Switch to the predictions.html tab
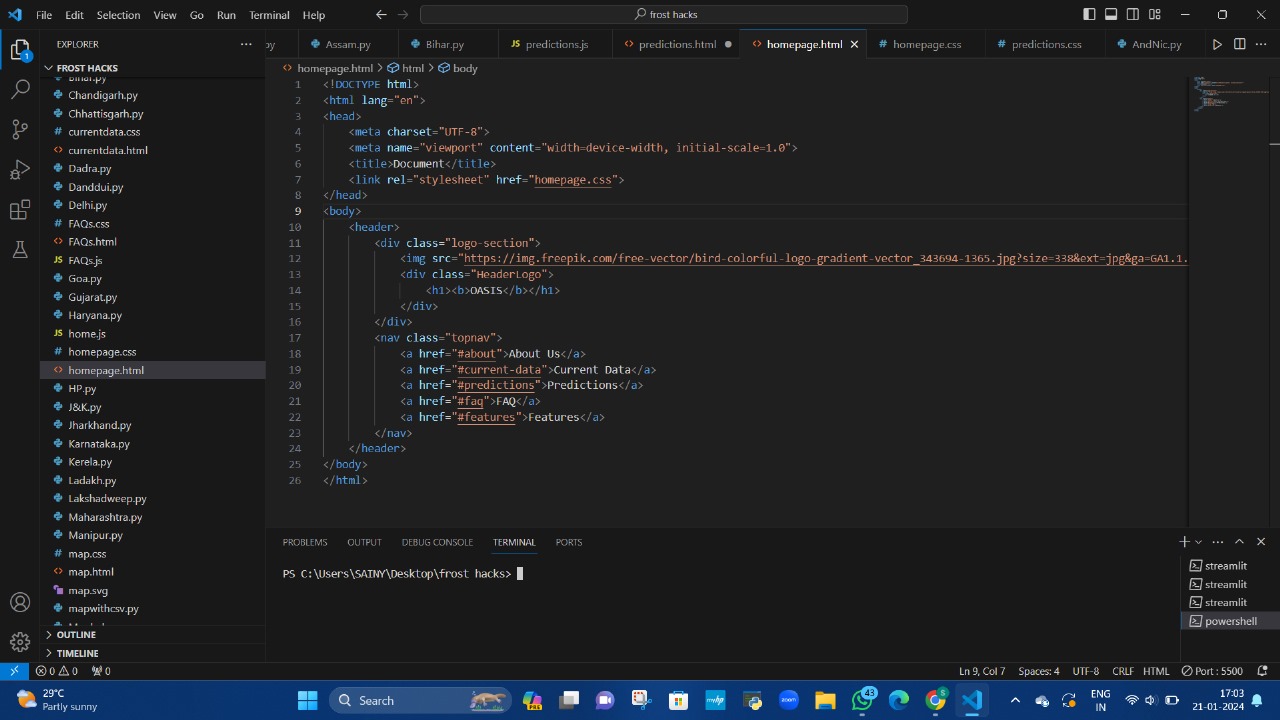The image size is (1280, 720). tap(677, 44)
